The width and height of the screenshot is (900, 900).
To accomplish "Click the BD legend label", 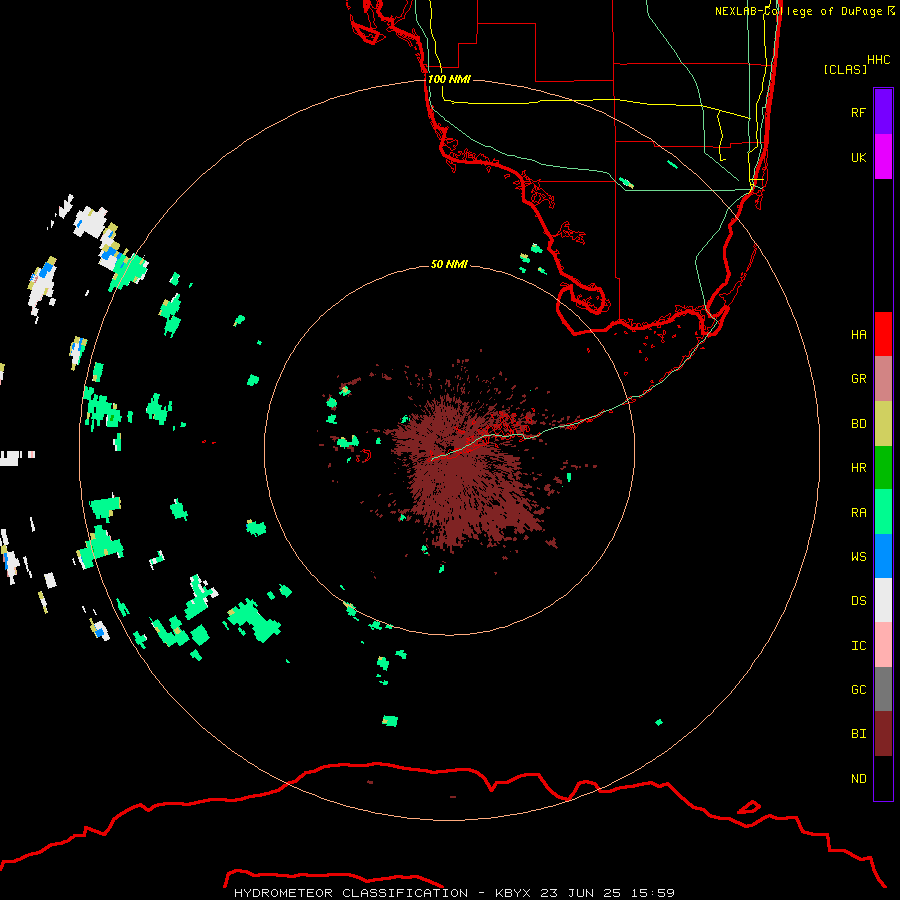I will click(859, 424).
